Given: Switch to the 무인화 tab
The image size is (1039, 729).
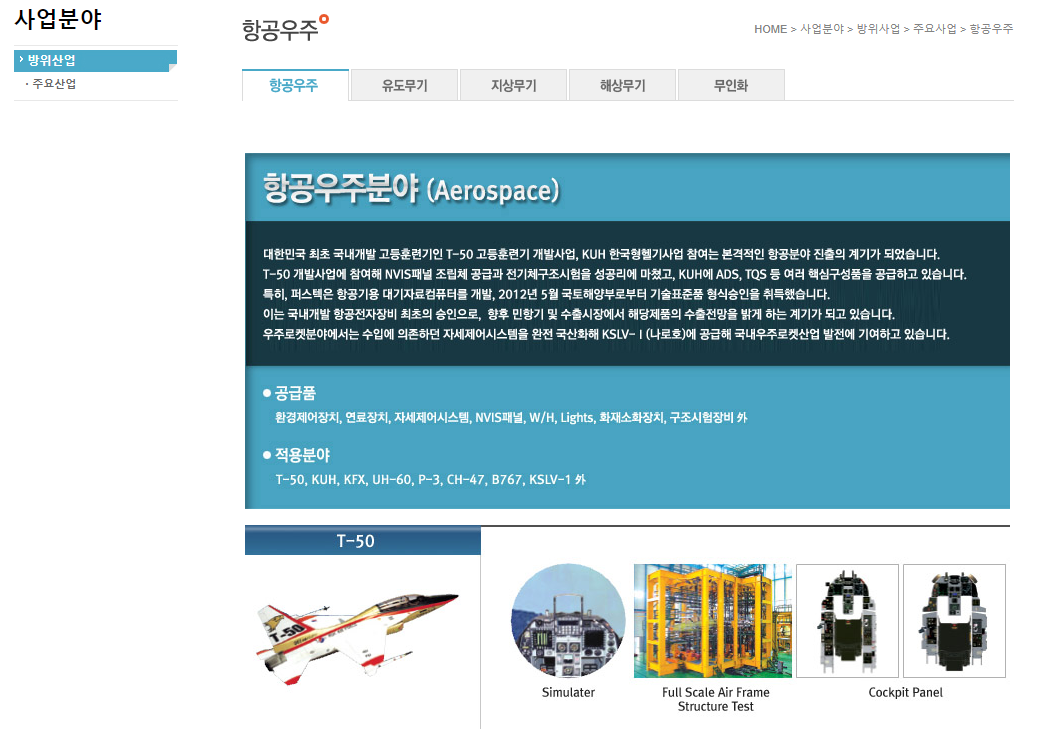Looking at the screenshot, I should (x=731, y=85).
